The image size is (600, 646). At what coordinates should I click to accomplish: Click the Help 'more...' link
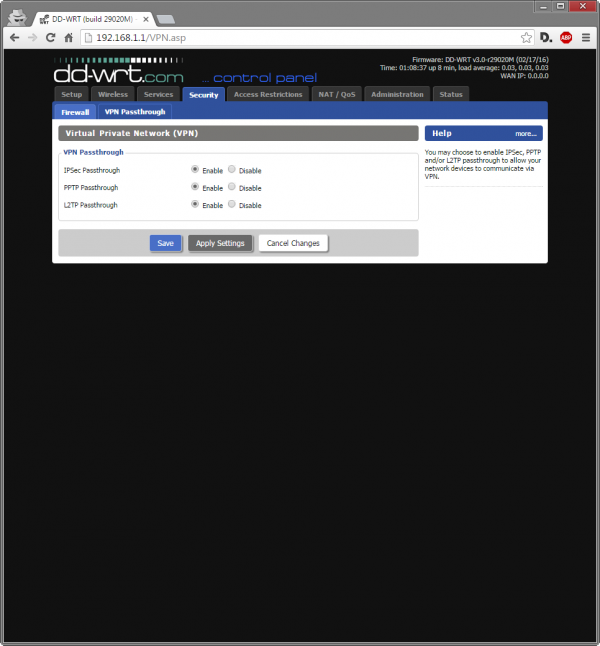point(526,133)
